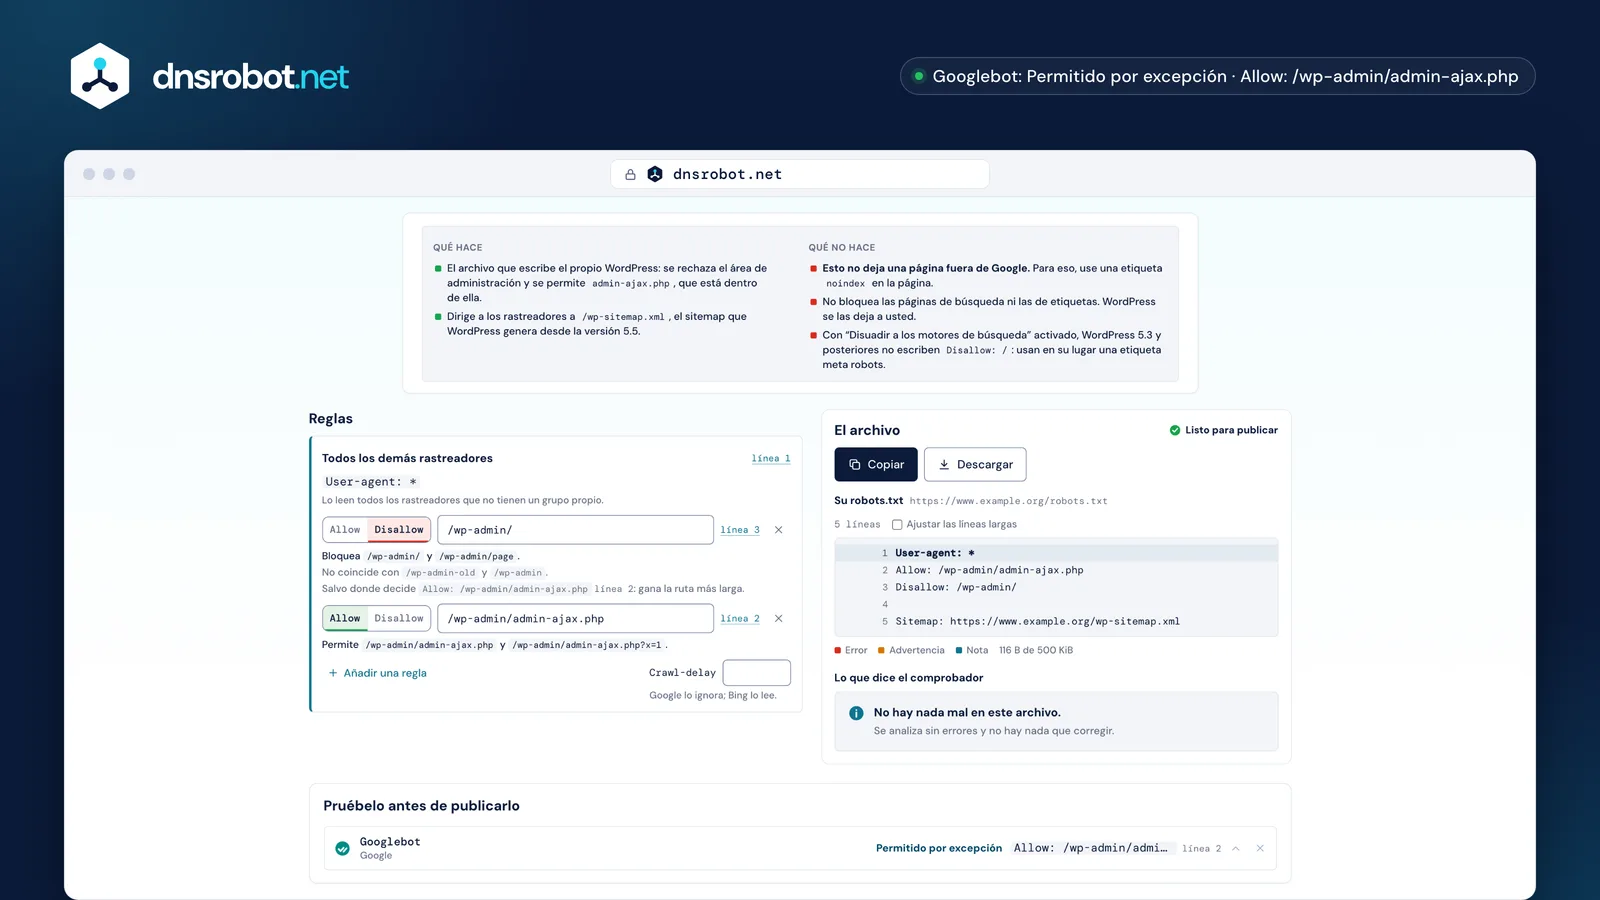This screenshot has height=900, width=1600.
Task: Click the Descargar button
Action: (x=975, y=464)
